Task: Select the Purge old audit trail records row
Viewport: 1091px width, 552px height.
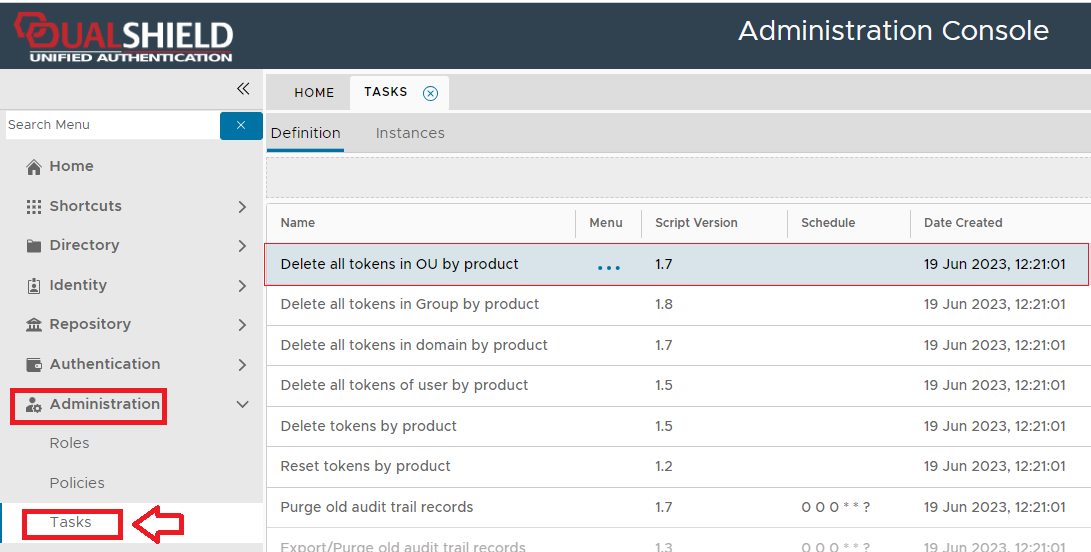Action: click(x=377, y=507)
